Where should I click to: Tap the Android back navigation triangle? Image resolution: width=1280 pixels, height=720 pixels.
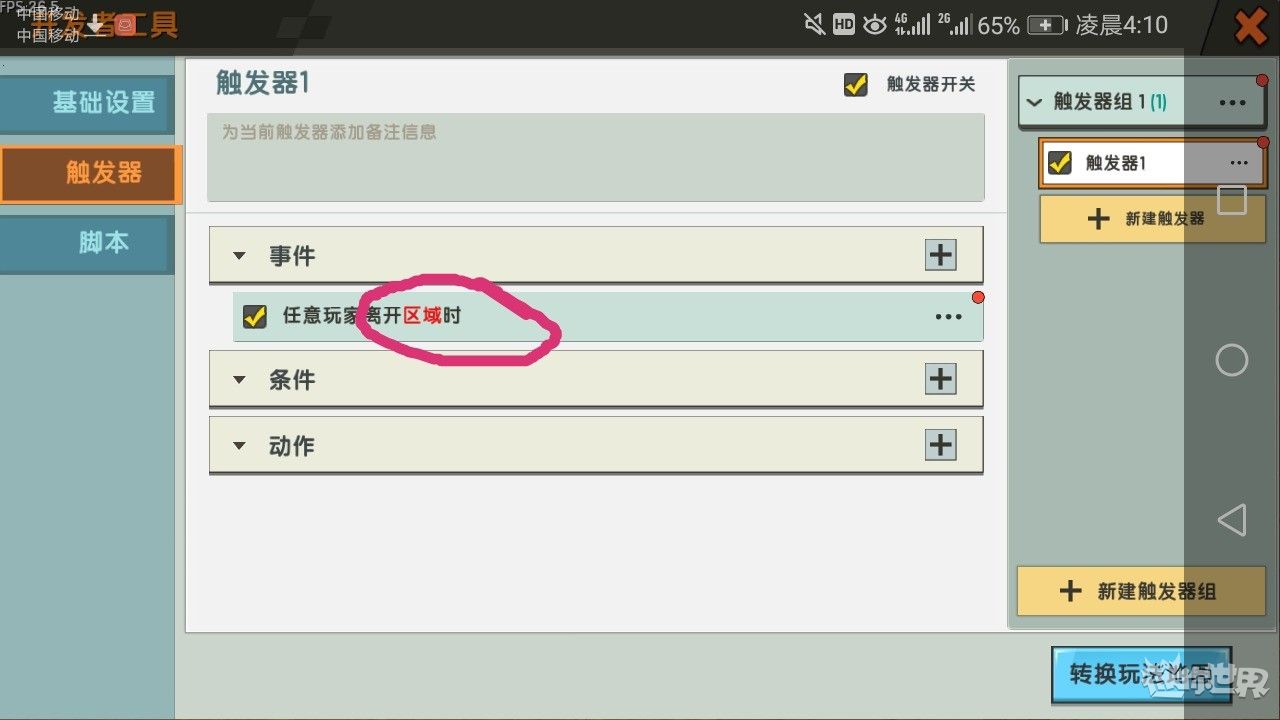coord(1232,520)
